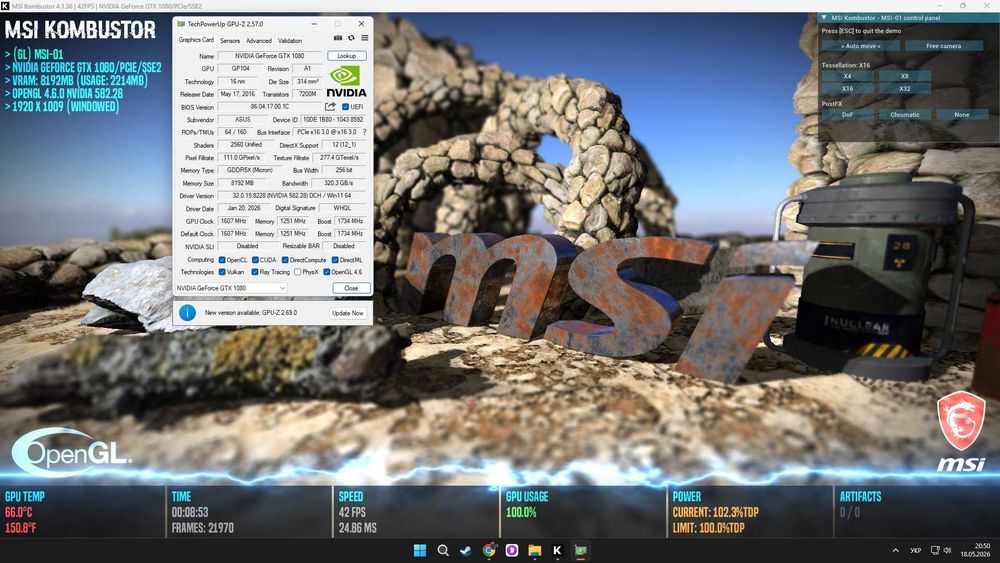Toggle the OpenCL checkbox
The height and width of the screenshot is (563, 1000).
point(222,260)
